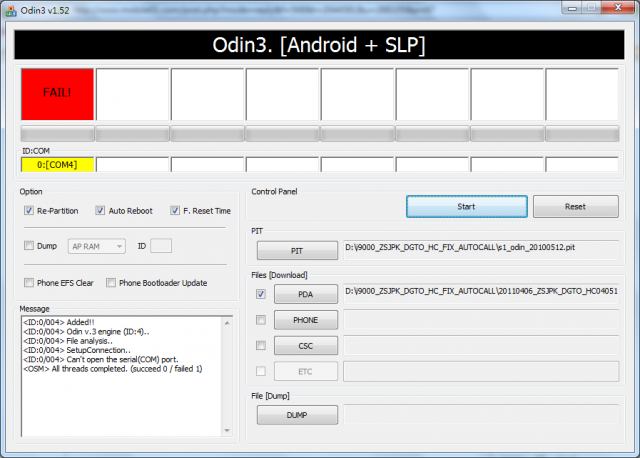
Task: Enable the Dump checkbox
Action: [29, 245]
